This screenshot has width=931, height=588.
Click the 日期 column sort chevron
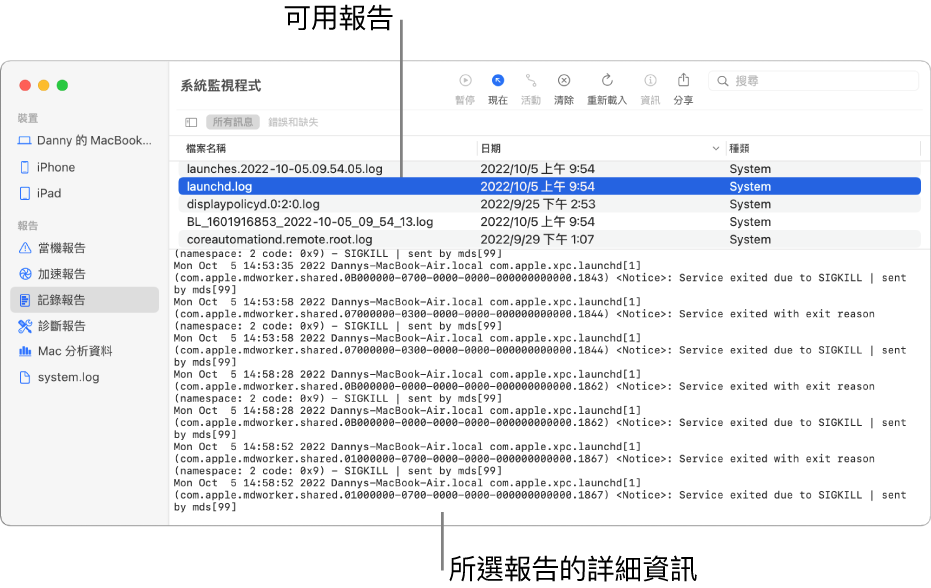click(x=715, y=148)
